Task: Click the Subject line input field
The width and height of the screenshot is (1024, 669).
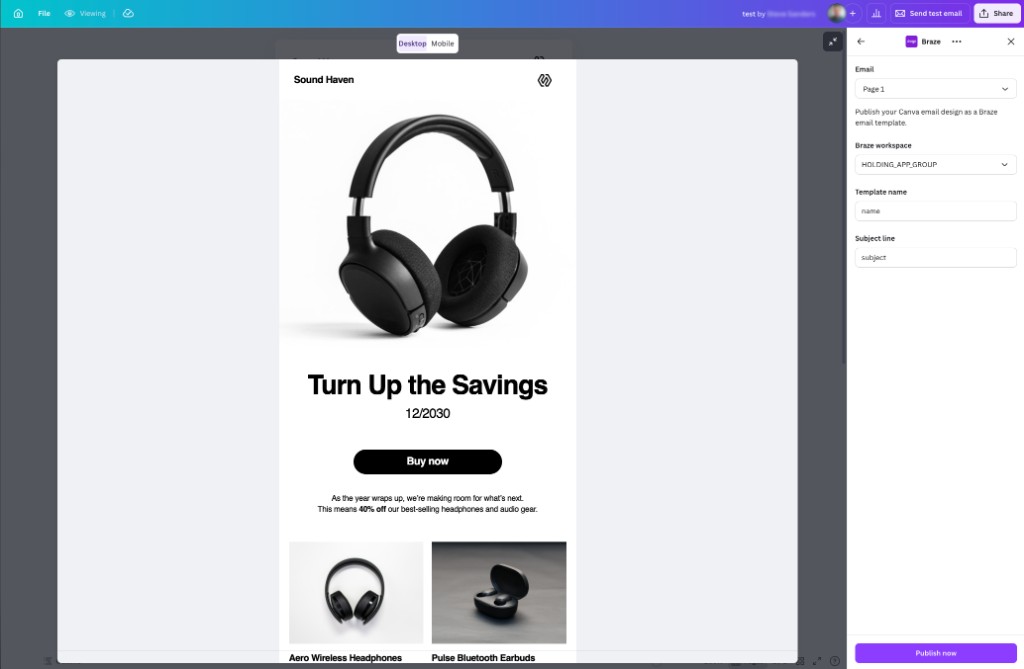Action: pos(935,257)
